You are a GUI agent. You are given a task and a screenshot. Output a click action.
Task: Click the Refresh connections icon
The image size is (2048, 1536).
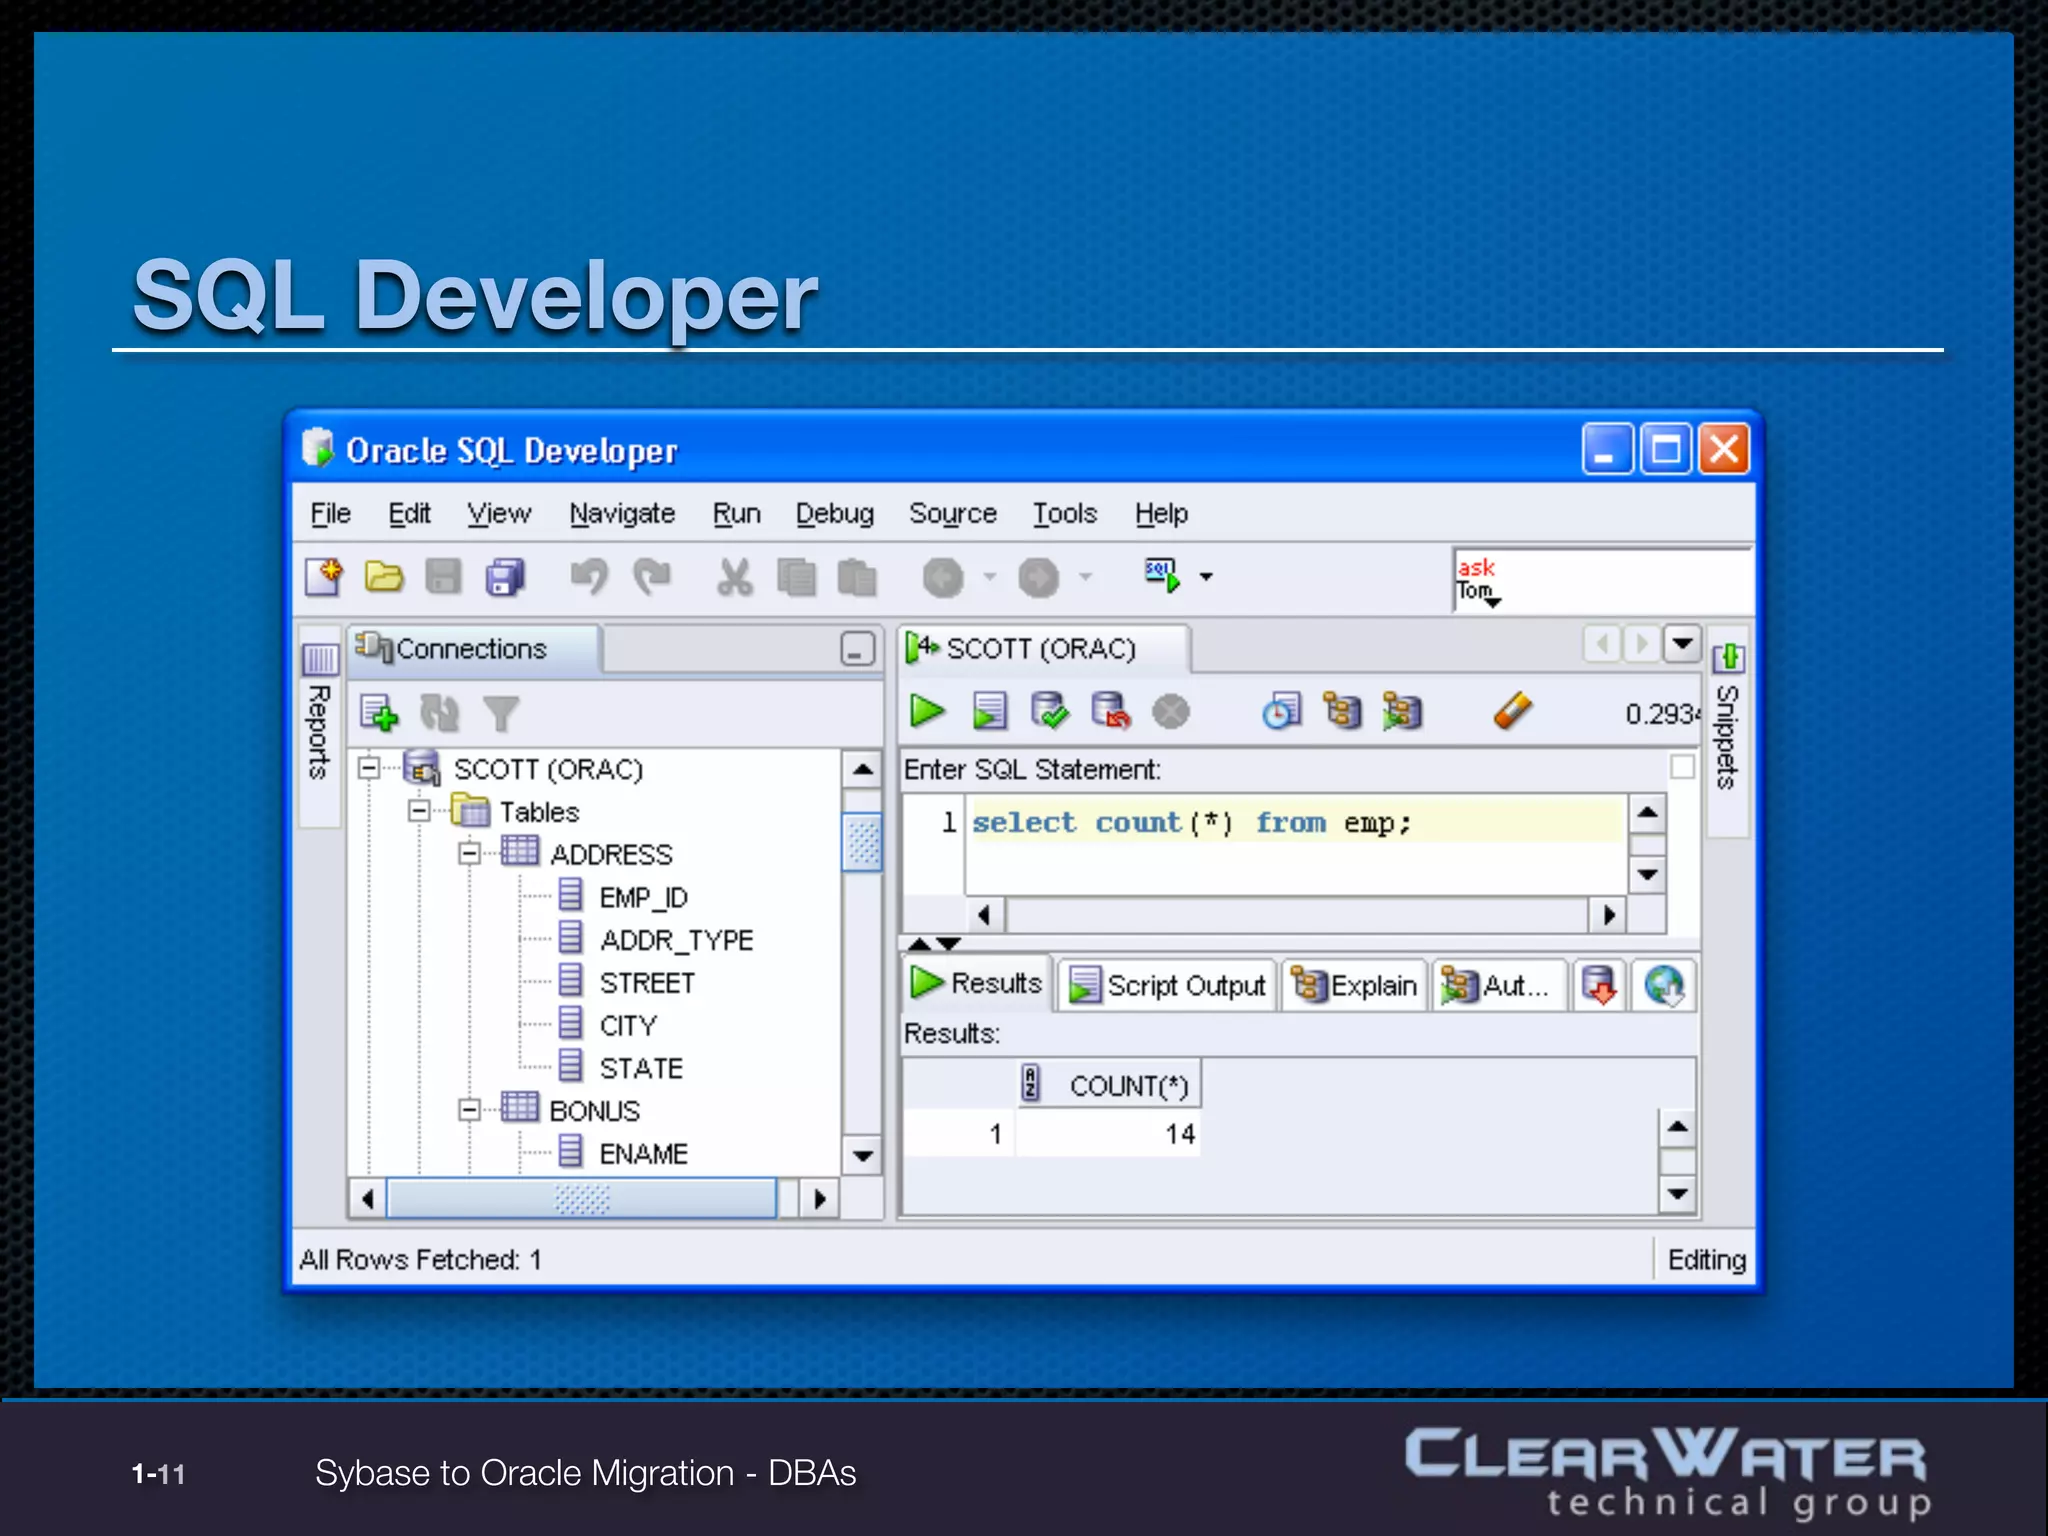pyautogui.click(x=439, y=713)
